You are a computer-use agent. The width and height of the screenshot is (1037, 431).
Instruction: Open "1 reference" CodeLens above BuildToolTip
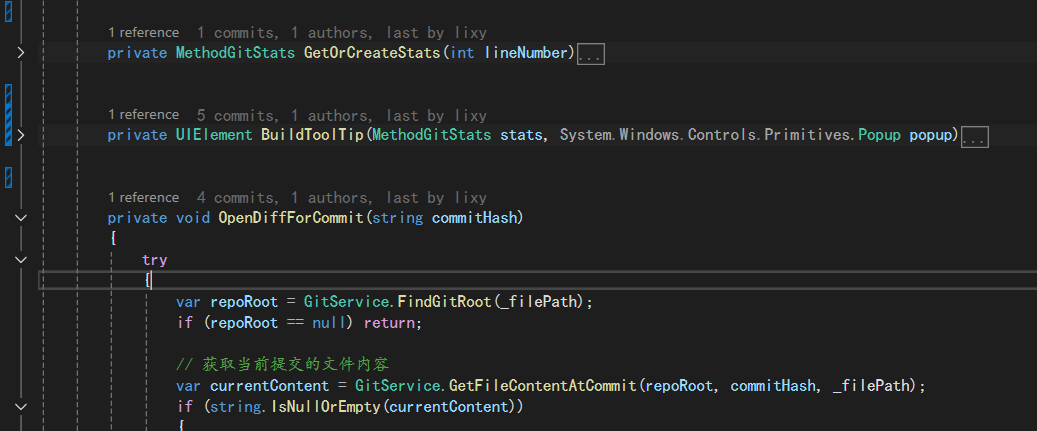pyautogui.click(x=144, y=115)
